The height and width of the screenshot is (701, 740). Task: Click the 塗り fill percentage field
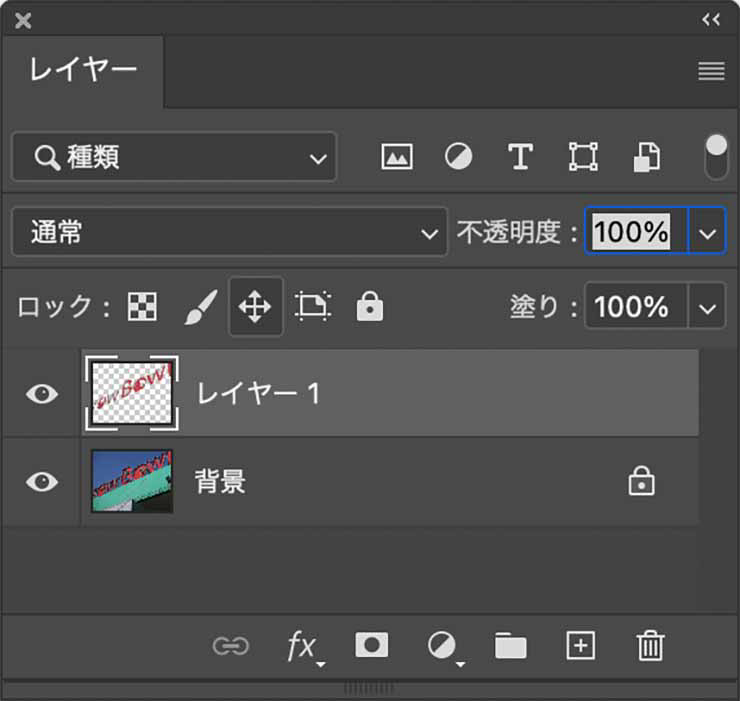[634, 307]
